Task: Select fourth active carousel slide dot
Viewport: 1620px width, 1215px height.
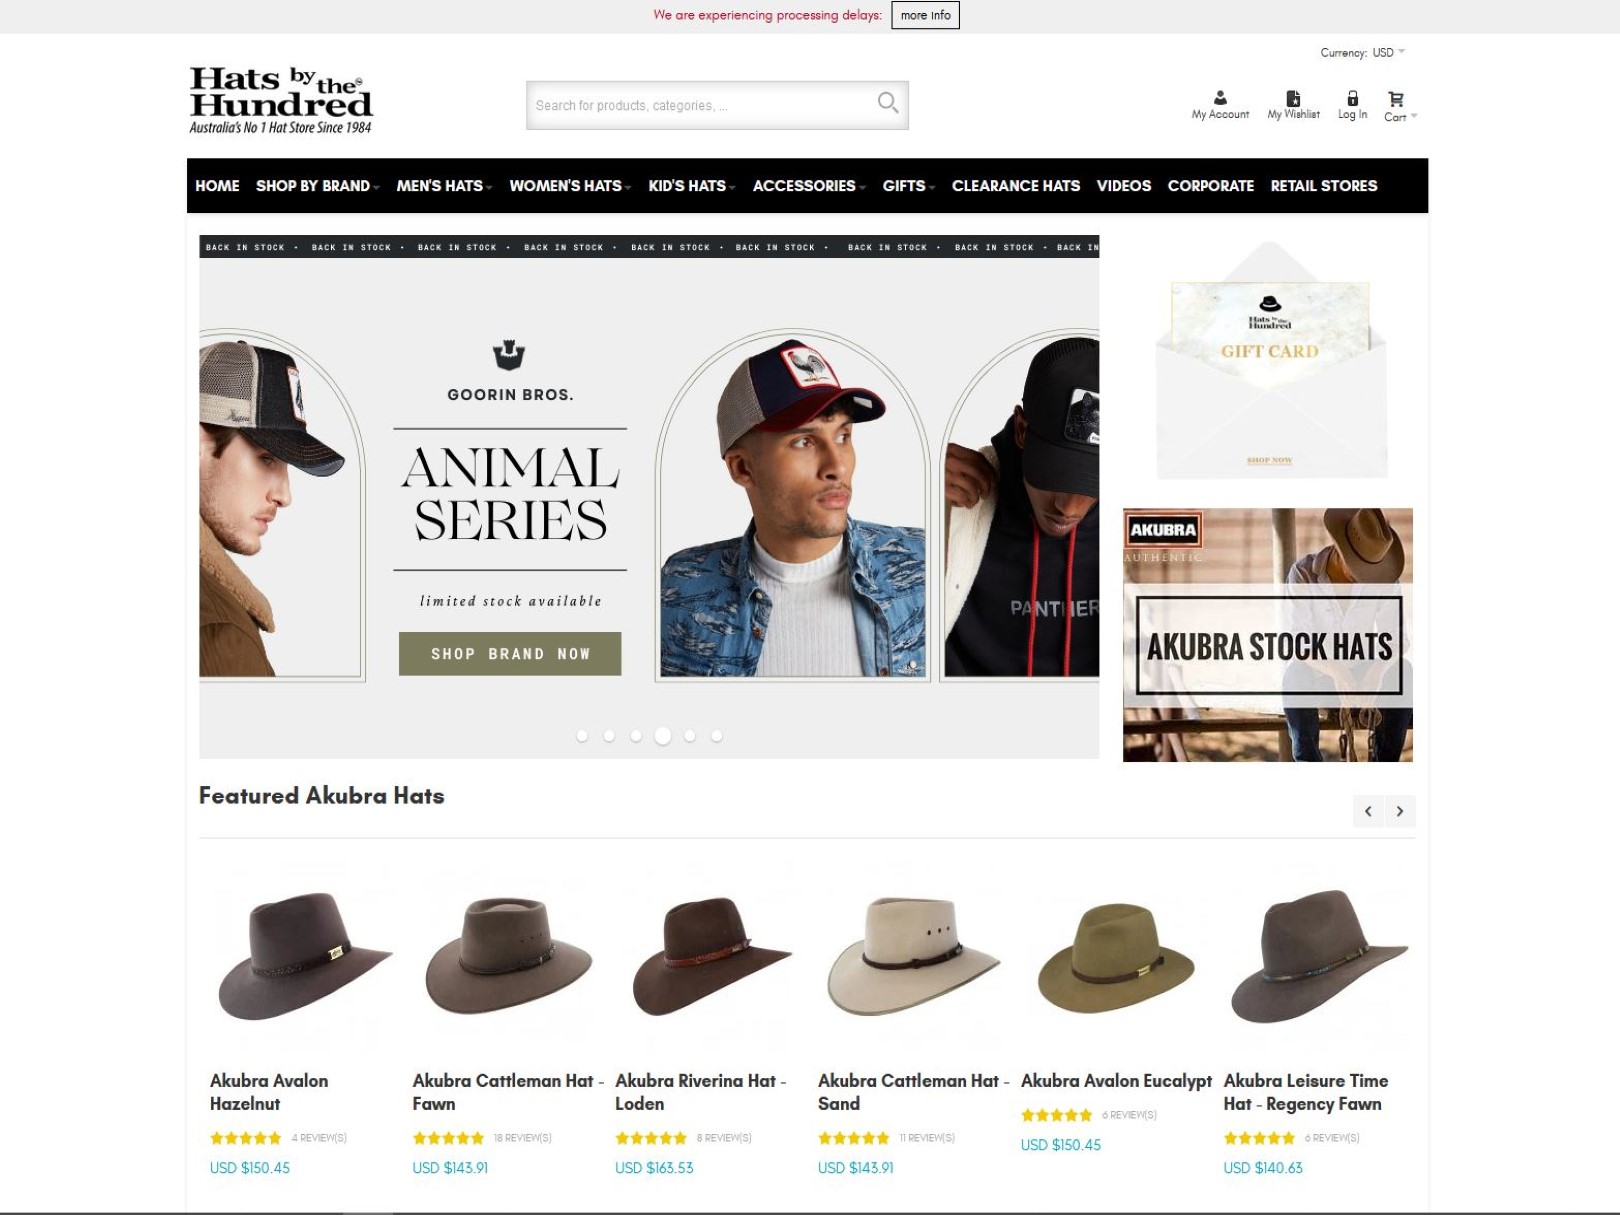Action: 663,736
